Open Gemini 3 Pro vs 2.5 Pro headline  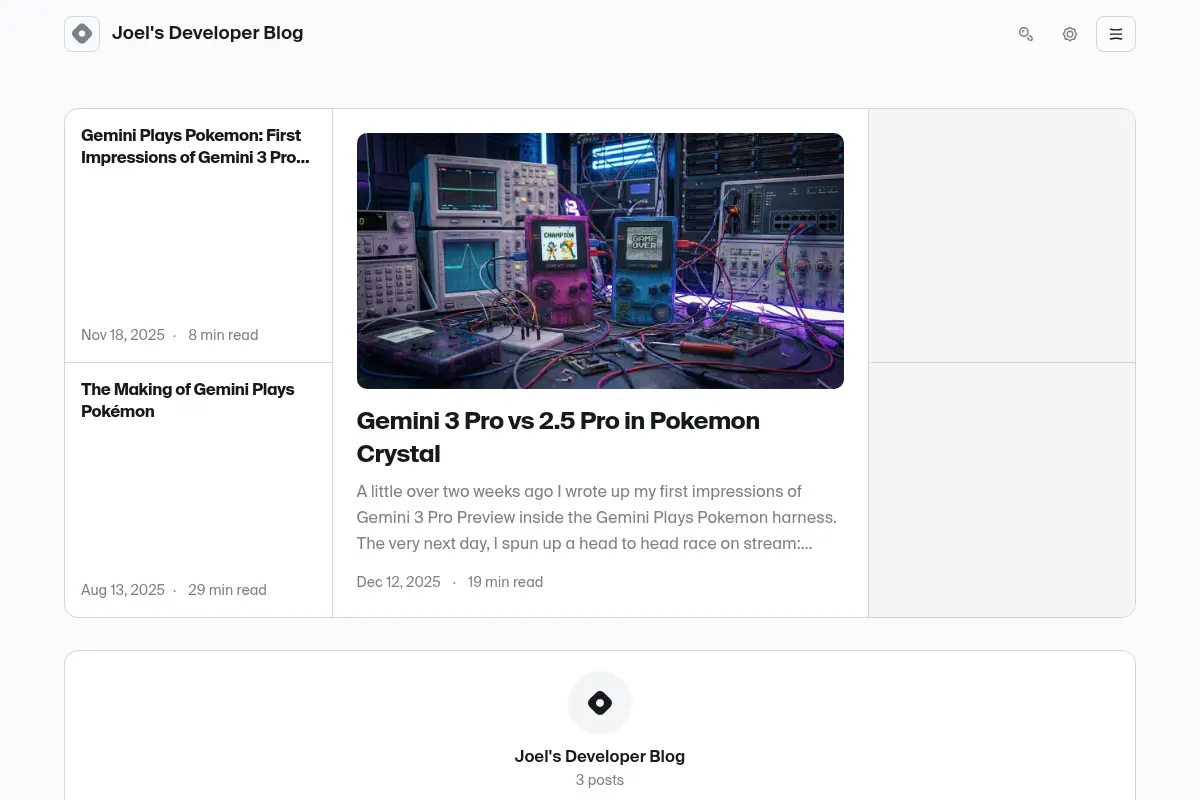[x=558, y=437]
